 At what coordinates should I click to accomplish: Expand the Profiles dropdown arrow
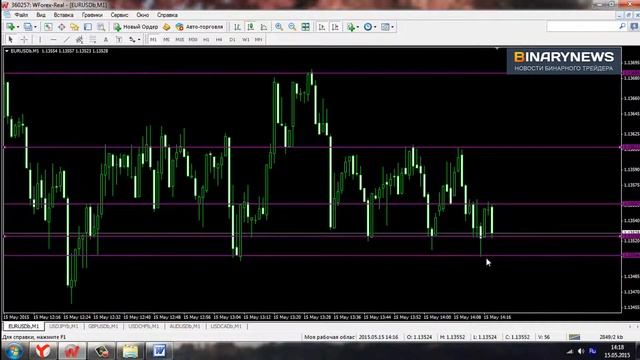(x=35, y=27)
